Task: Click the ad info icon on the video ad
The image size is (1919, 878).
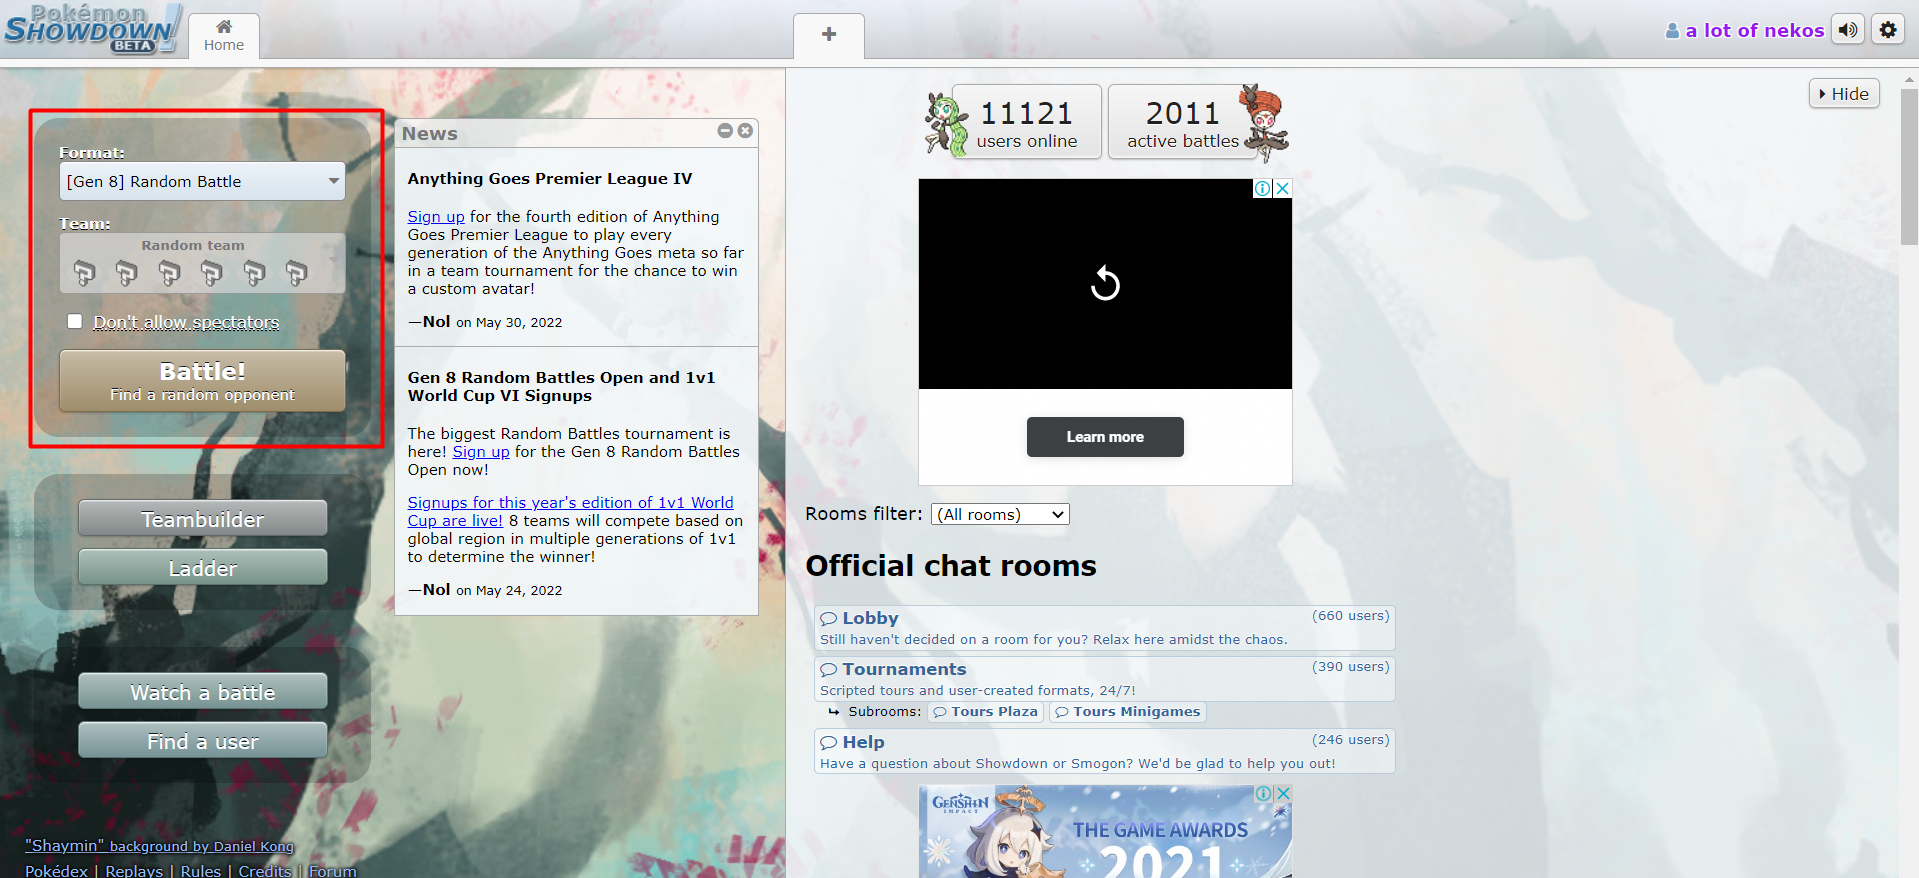Action: pyautogui.click(x=1263, y=188)
